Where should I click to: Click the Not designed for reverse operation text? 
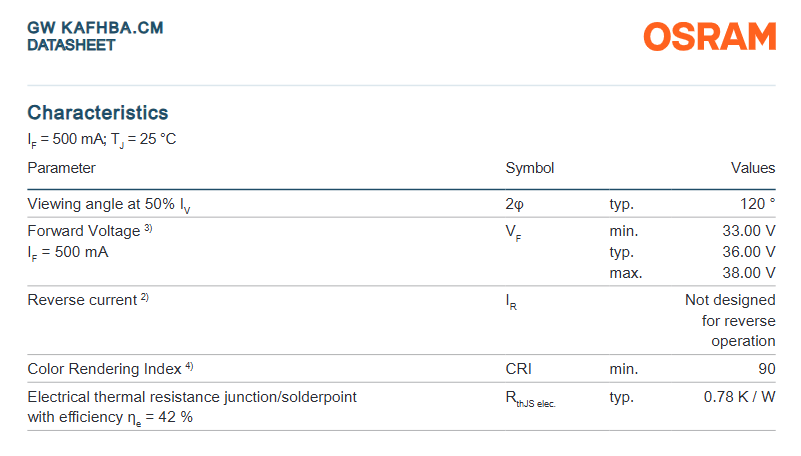click(730, 320)
